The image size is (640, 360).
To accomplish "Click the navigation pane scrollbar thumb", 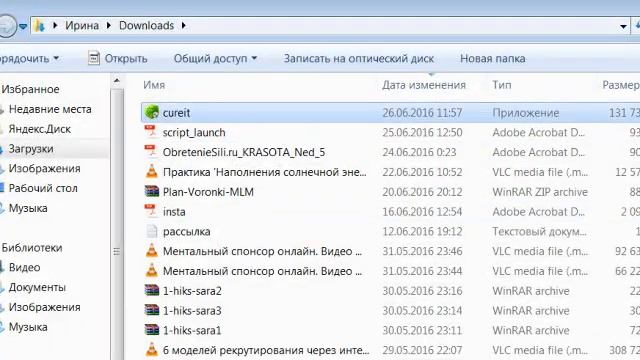I will [117, 251].
